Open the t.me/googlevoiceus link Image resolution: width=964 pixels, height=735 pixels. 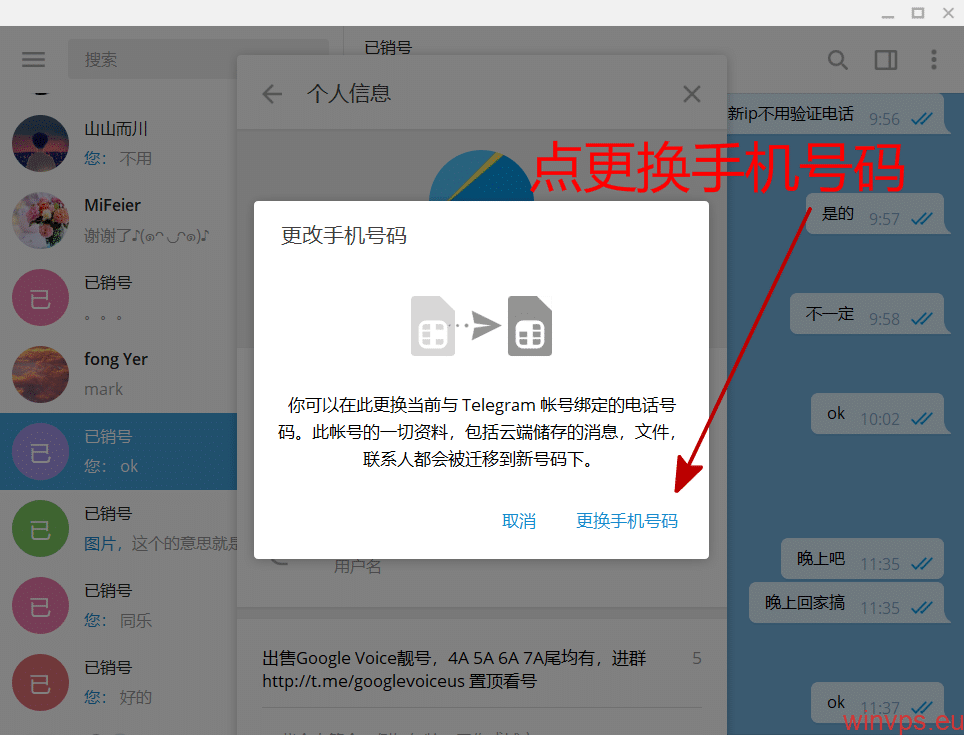pos(363,682)
